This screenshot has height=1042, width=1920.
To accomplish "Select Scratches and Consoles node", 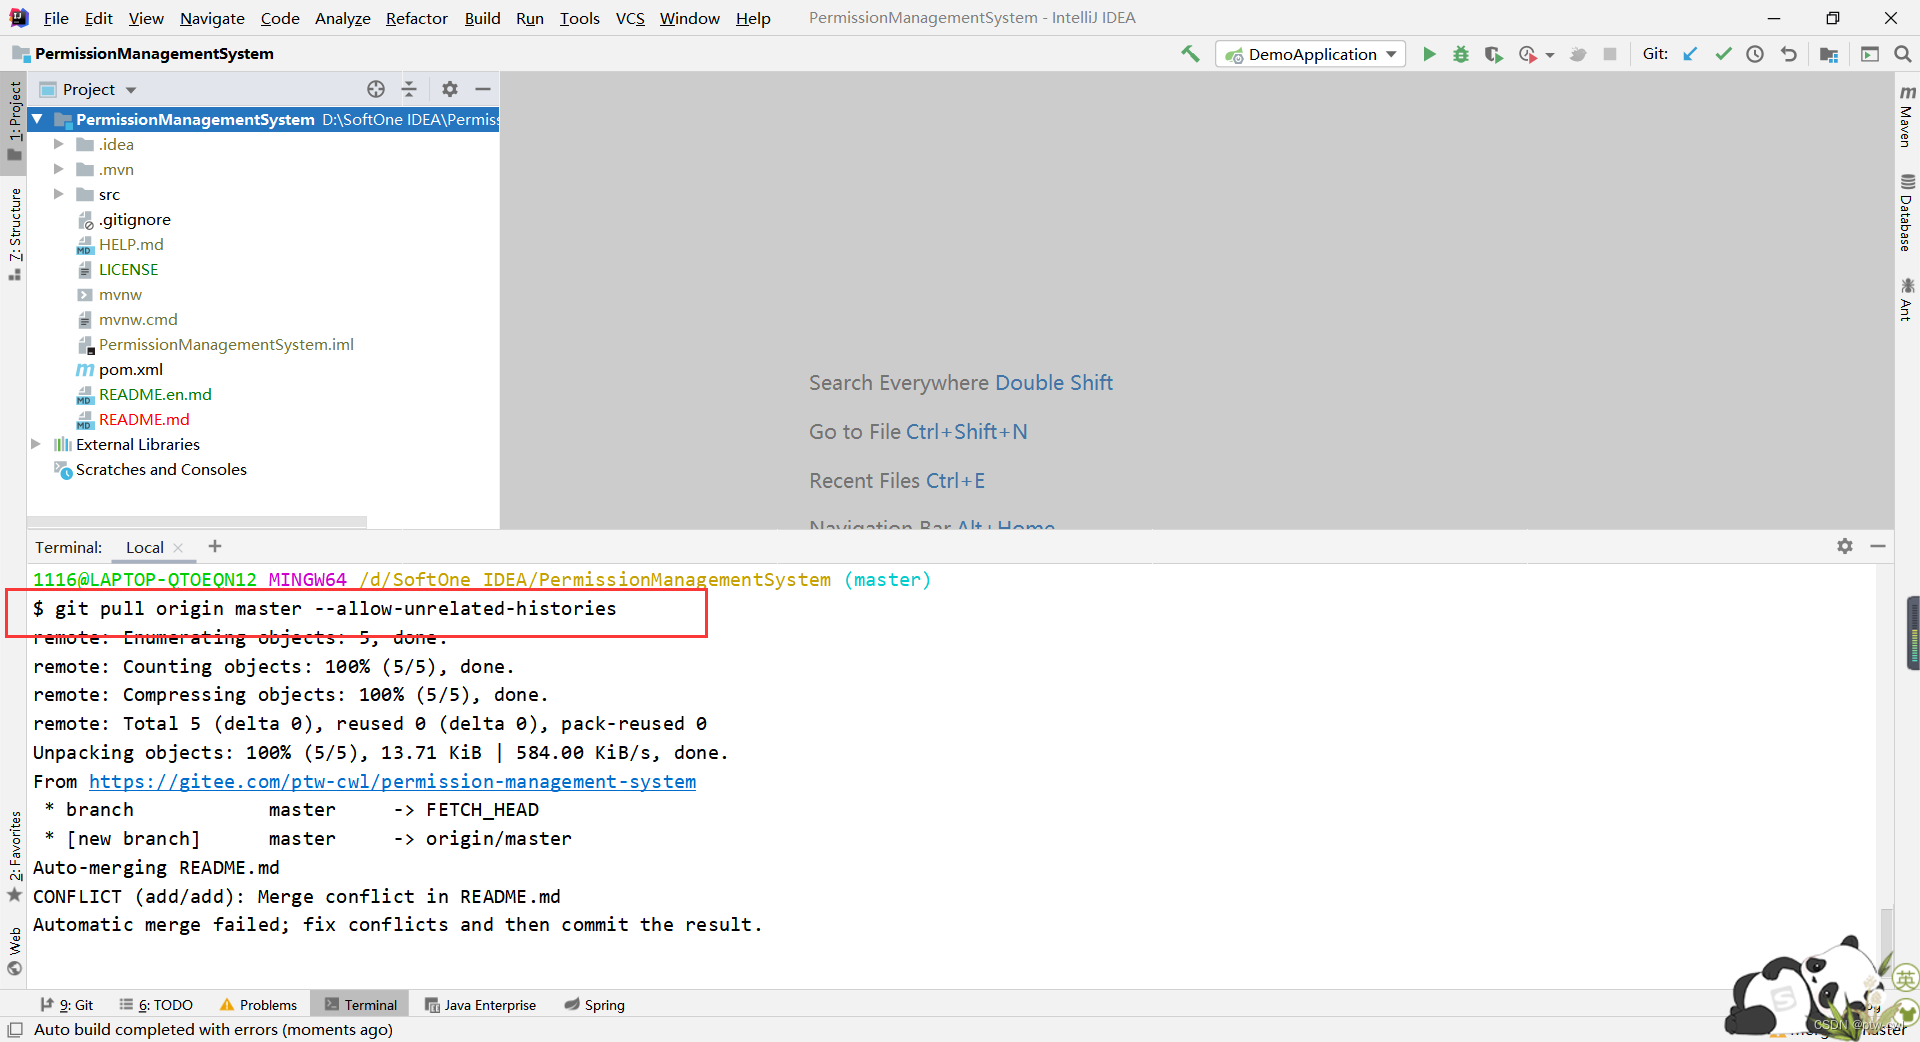I will pos(161,469).
